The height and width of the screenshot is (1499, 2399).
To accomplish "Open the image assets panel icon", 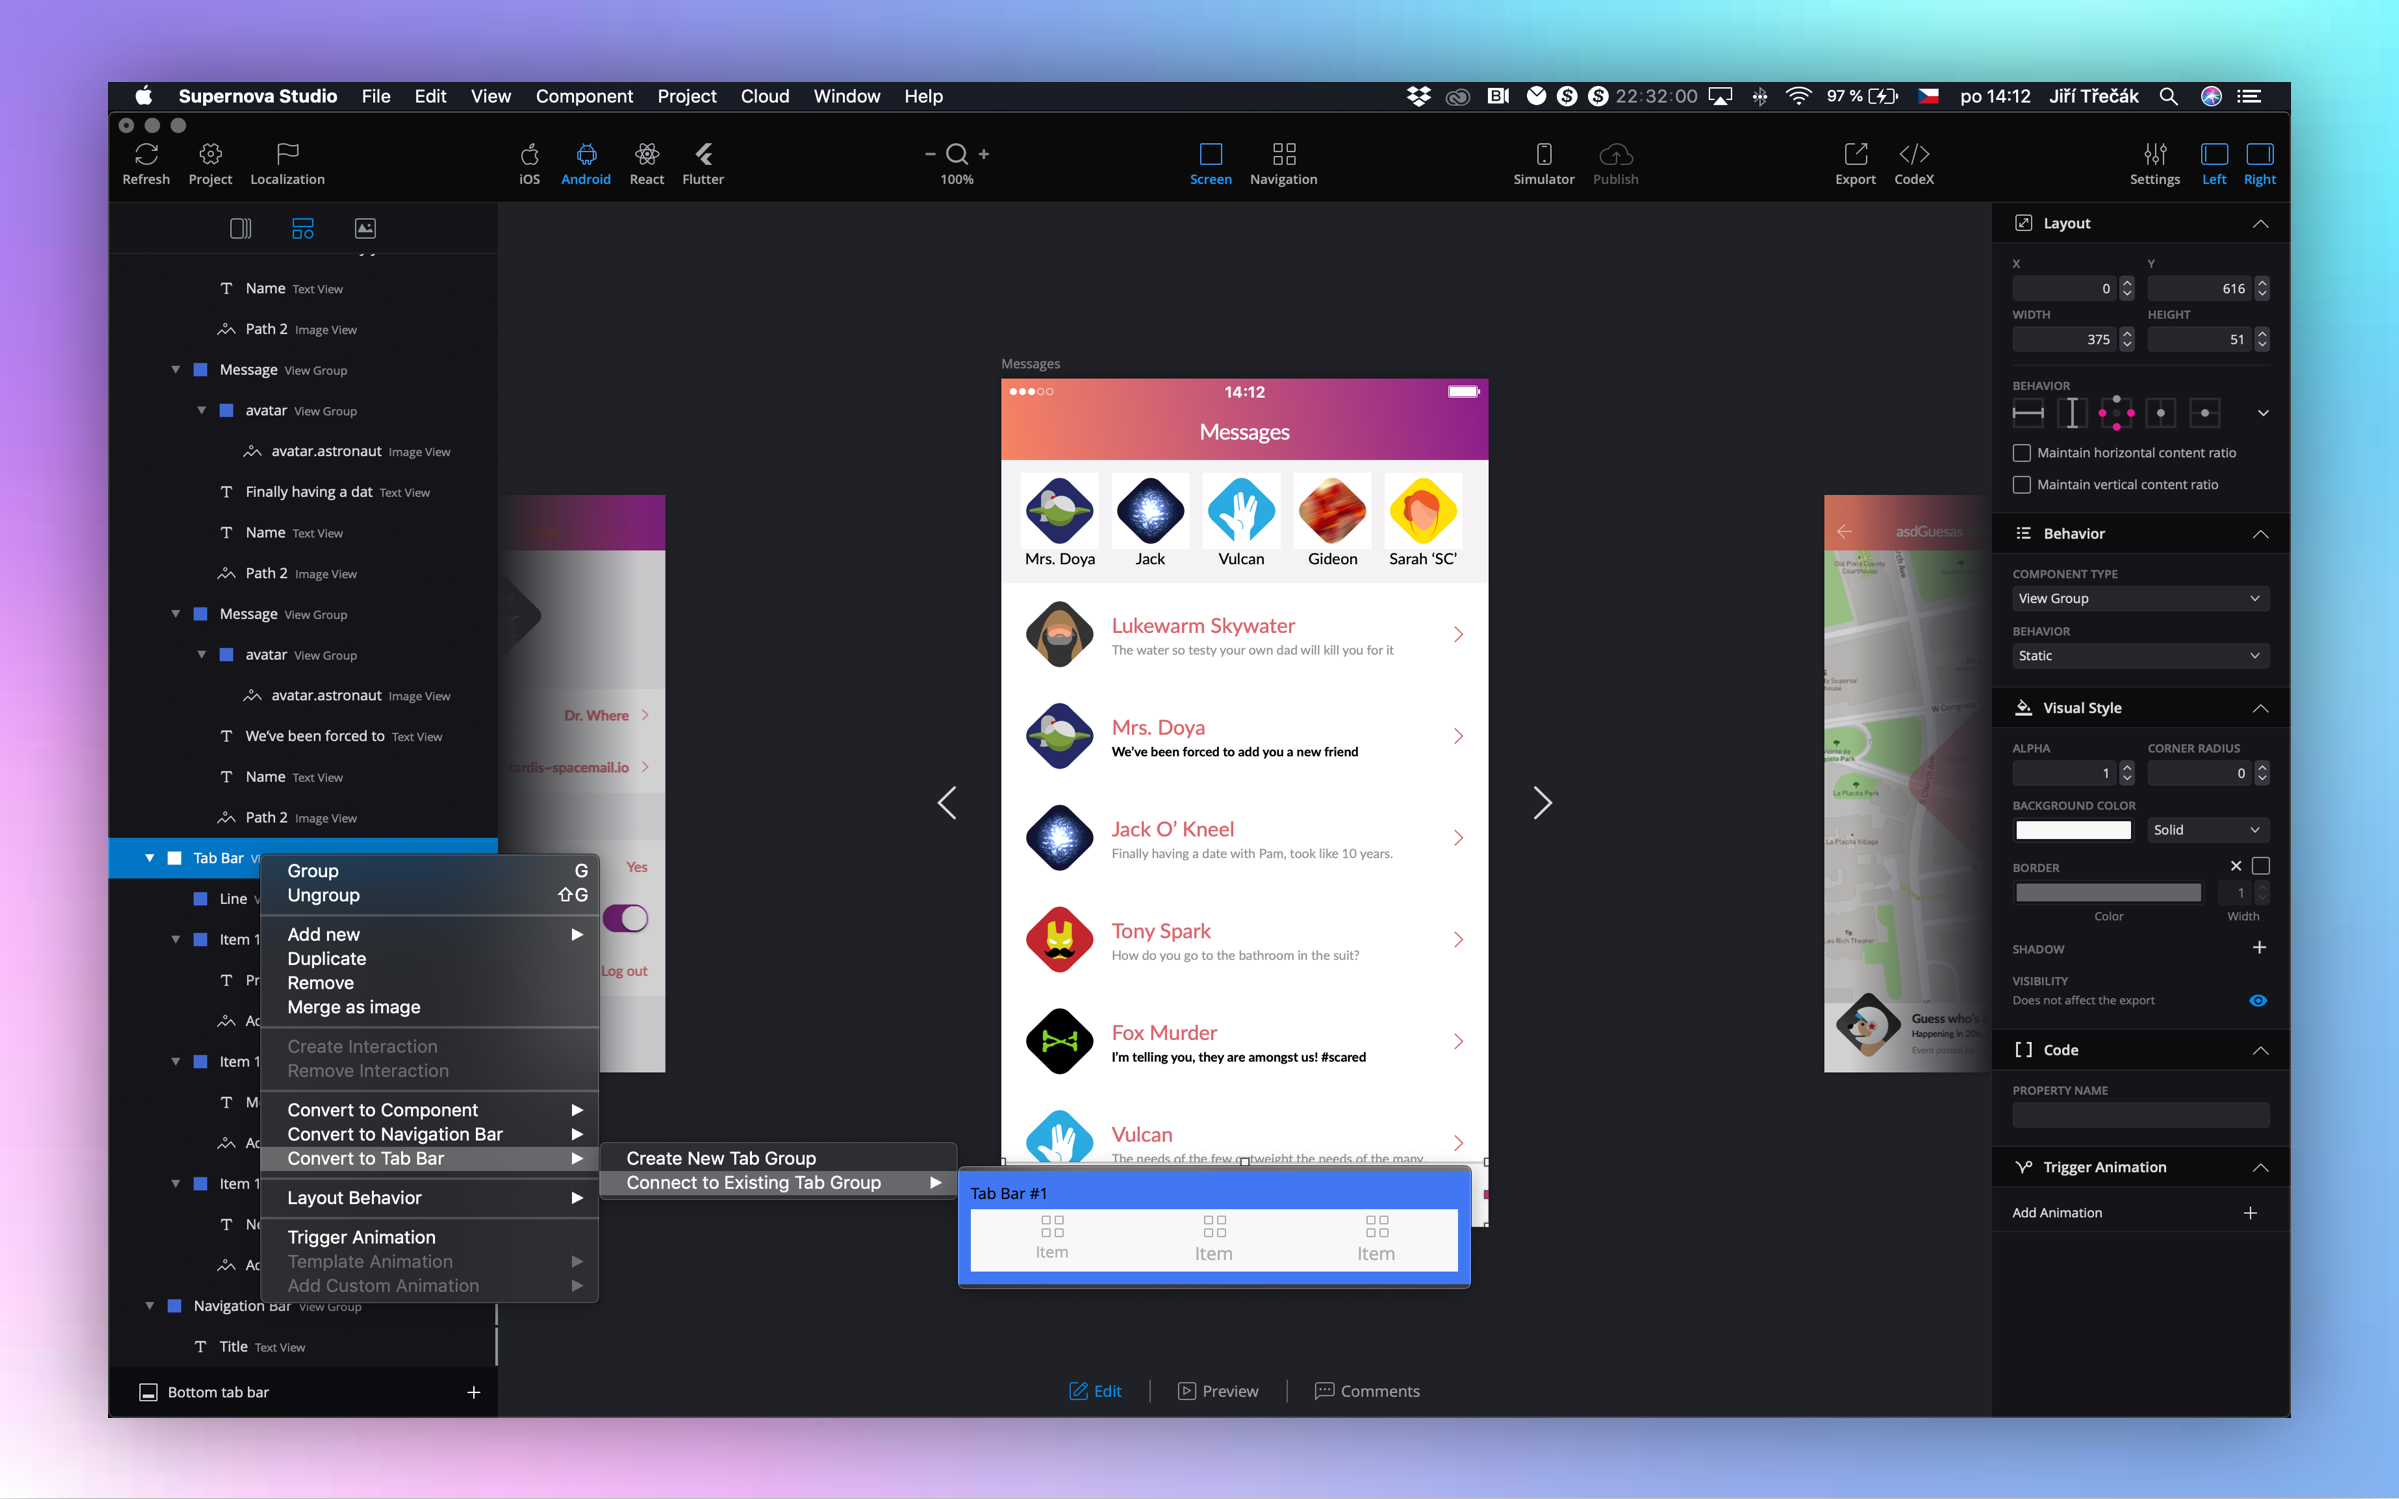I will pyautogui.click(x=365, y=228).
